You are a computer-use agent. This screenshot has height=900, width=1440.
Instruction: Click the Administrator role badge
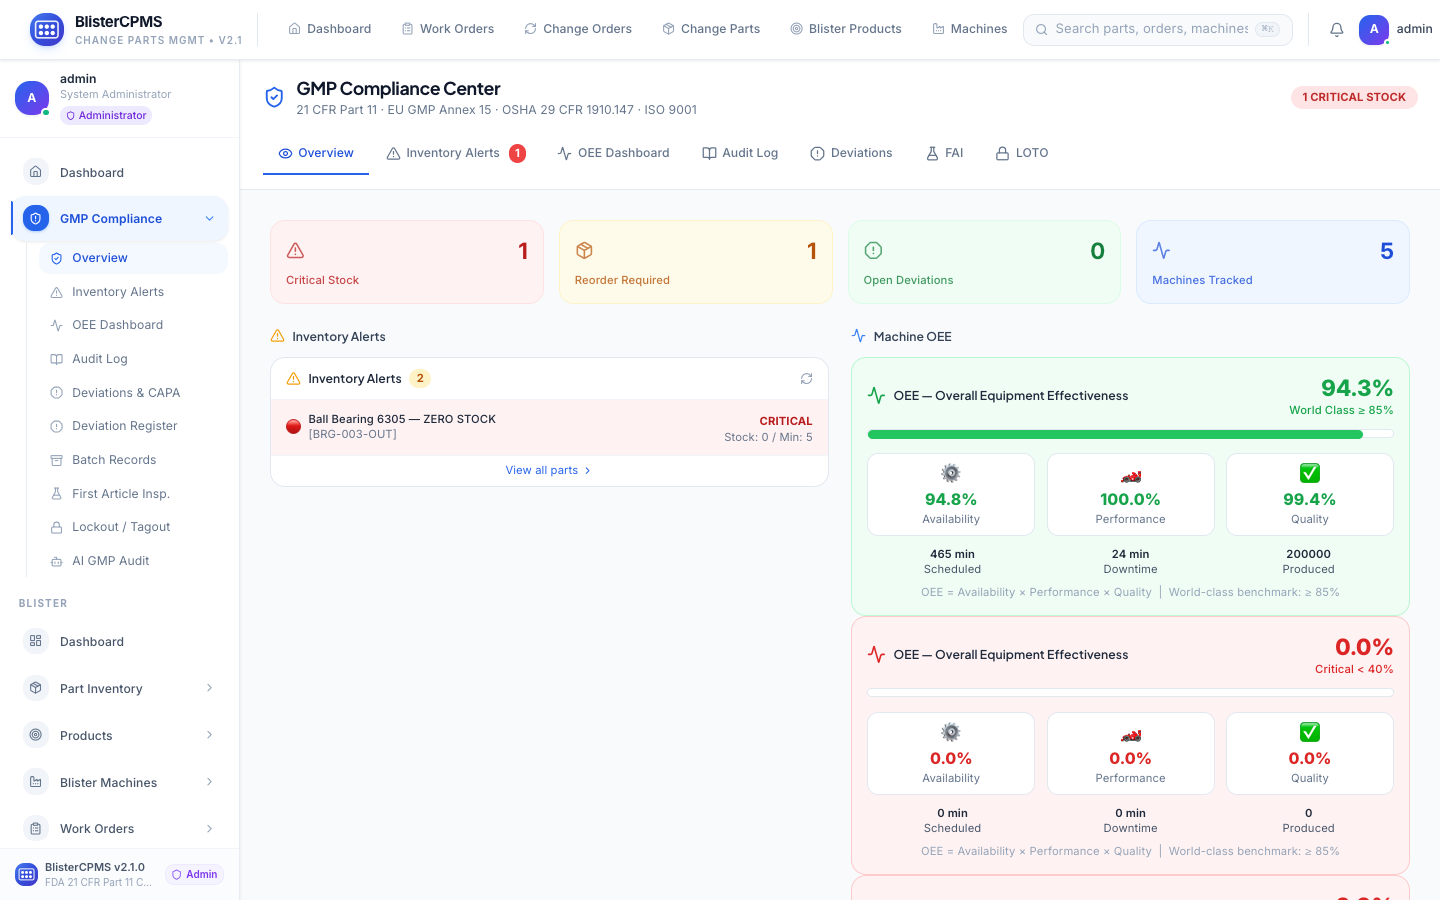(106, 116)
